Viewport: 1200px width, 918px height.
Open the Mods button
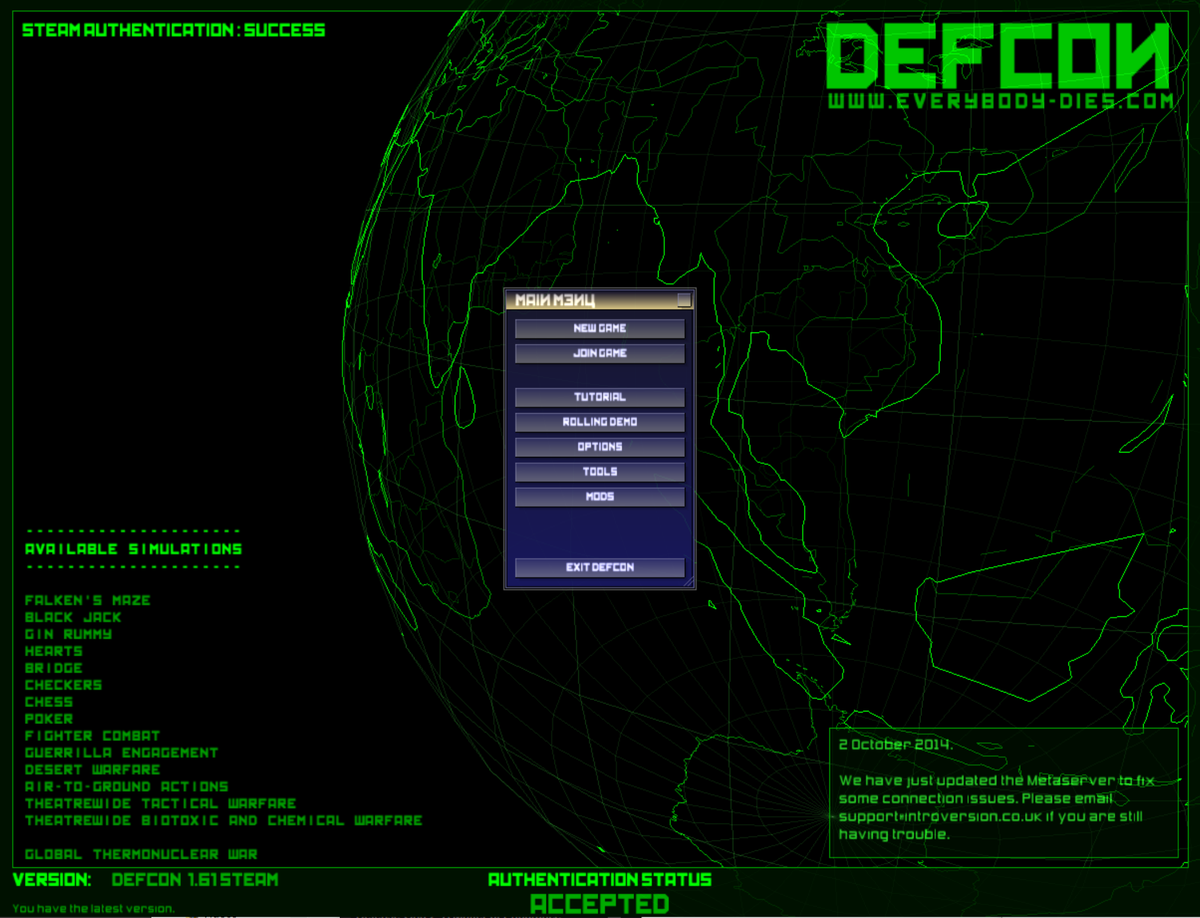click(x=600, y=497)
